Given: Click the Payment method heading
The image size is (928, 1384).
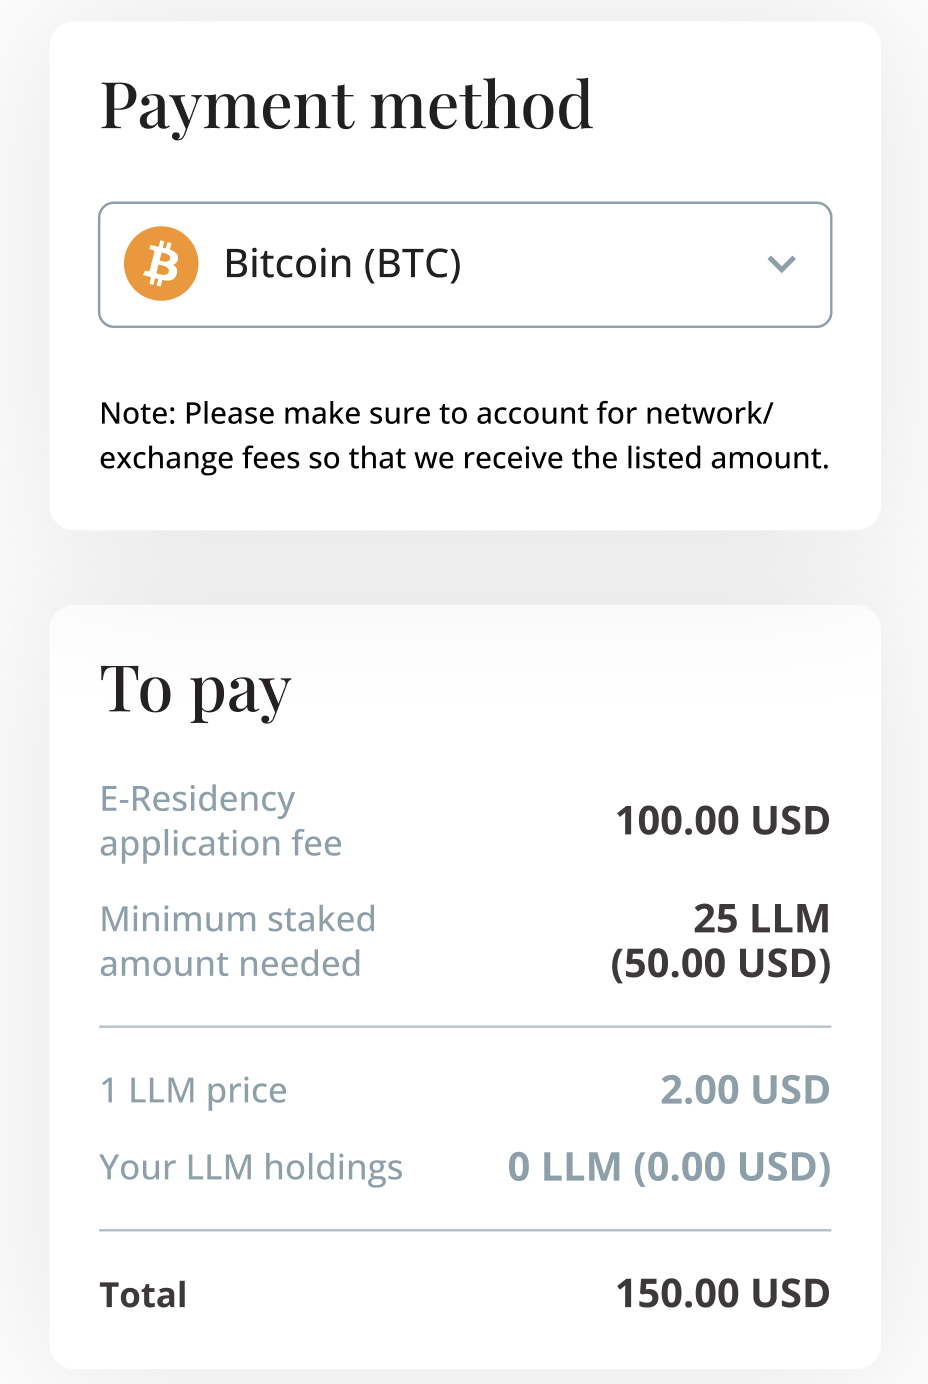Looking at the screenshot, I should (346, 105).
